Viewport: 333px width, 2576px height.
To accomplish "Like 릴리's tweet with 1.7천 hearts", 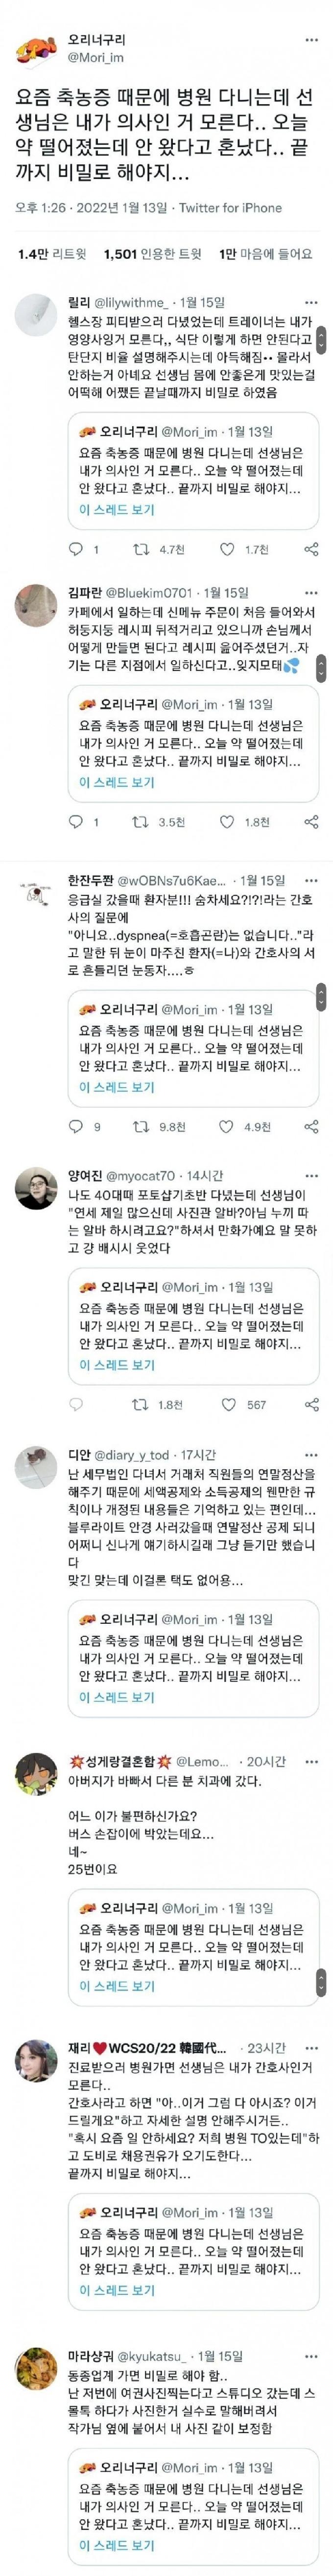I will point(227,549).
